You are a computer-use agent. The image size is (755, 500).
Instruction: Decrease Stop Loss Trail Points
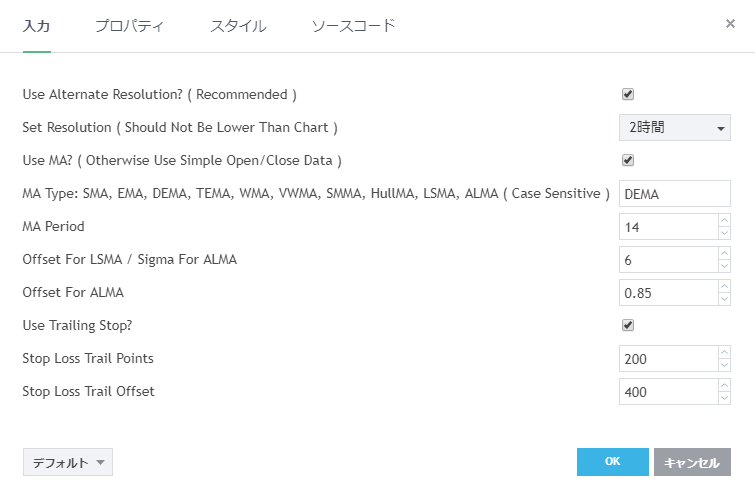coord(724,365)
